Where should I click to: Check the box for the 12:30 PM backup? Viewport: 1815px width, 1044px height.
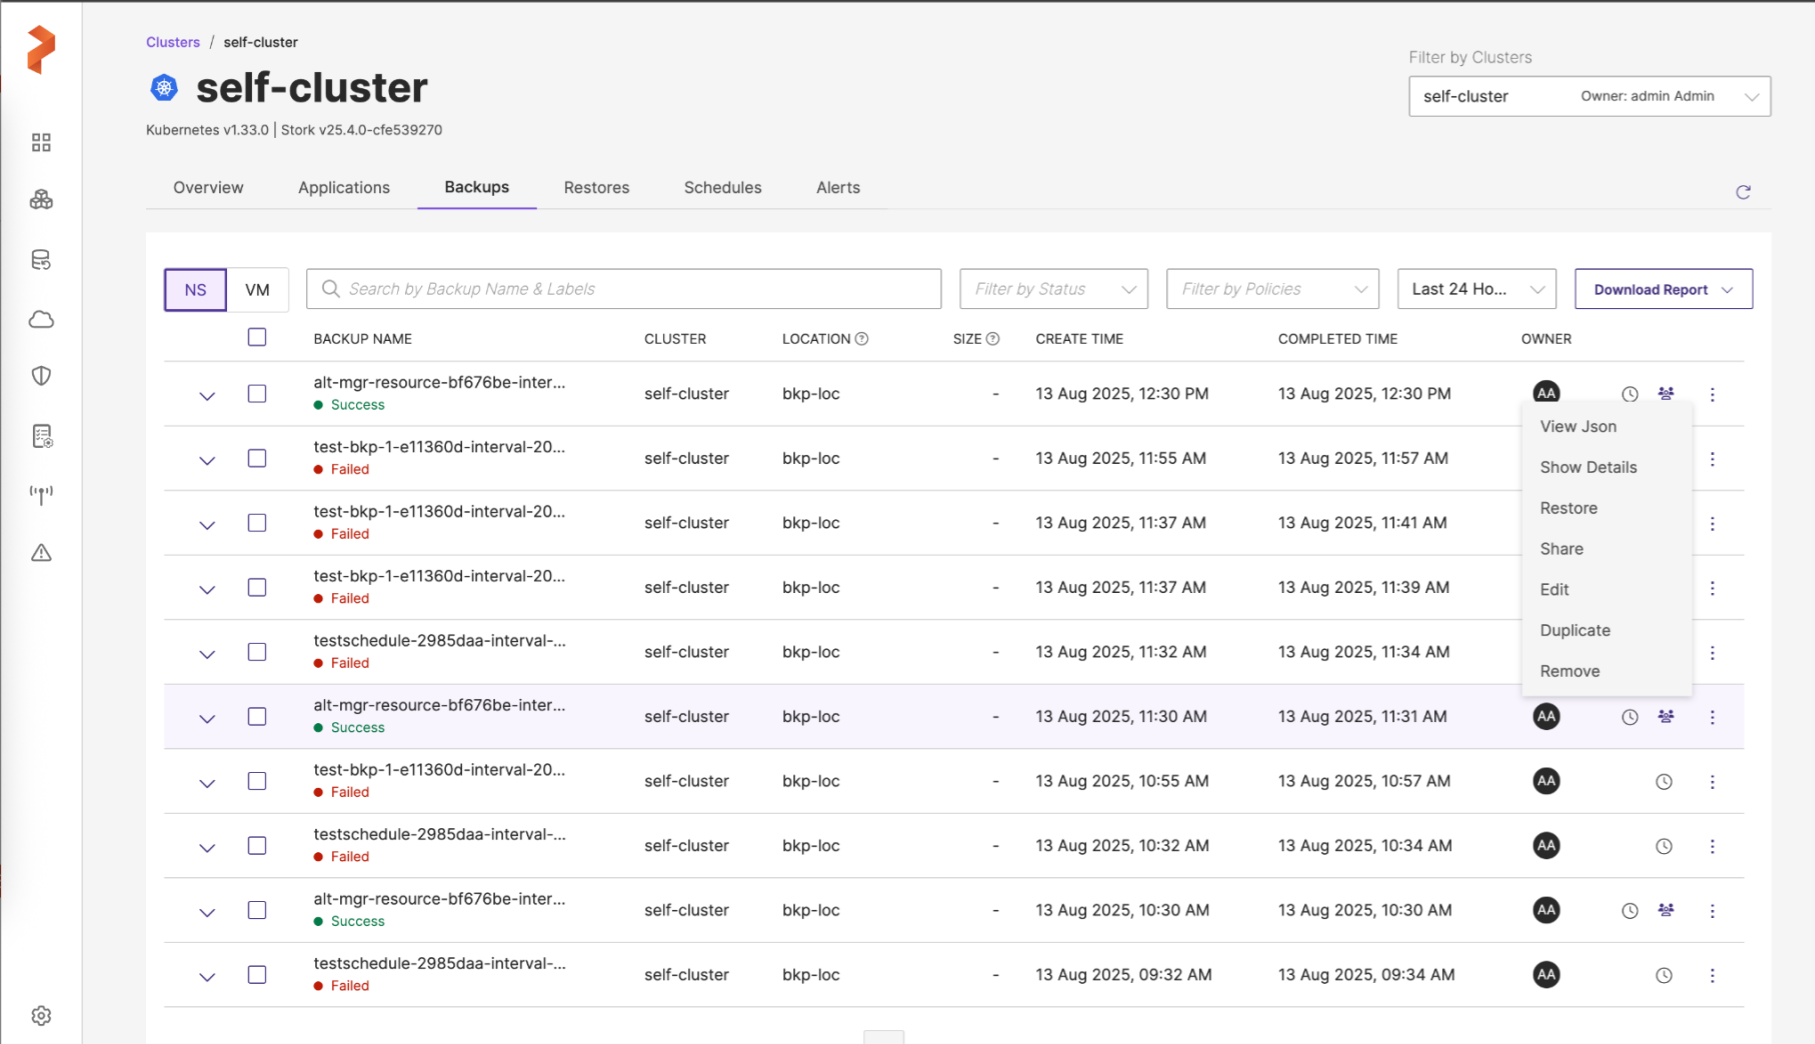[x=257, y=394]
